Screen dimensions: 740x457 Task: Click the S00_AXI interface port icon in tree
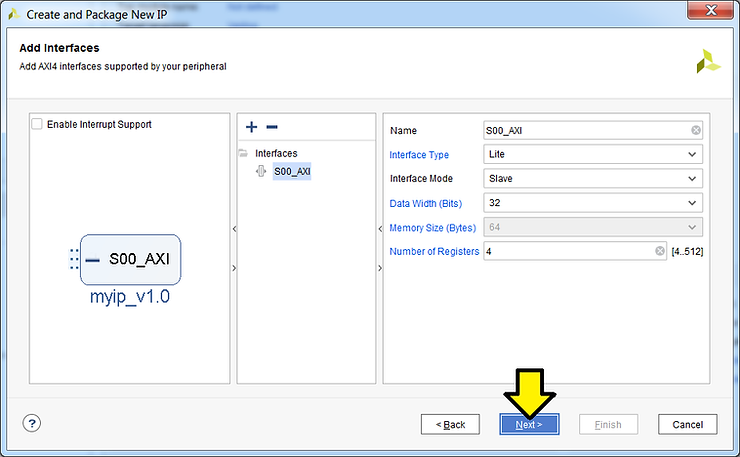(261, 171)
